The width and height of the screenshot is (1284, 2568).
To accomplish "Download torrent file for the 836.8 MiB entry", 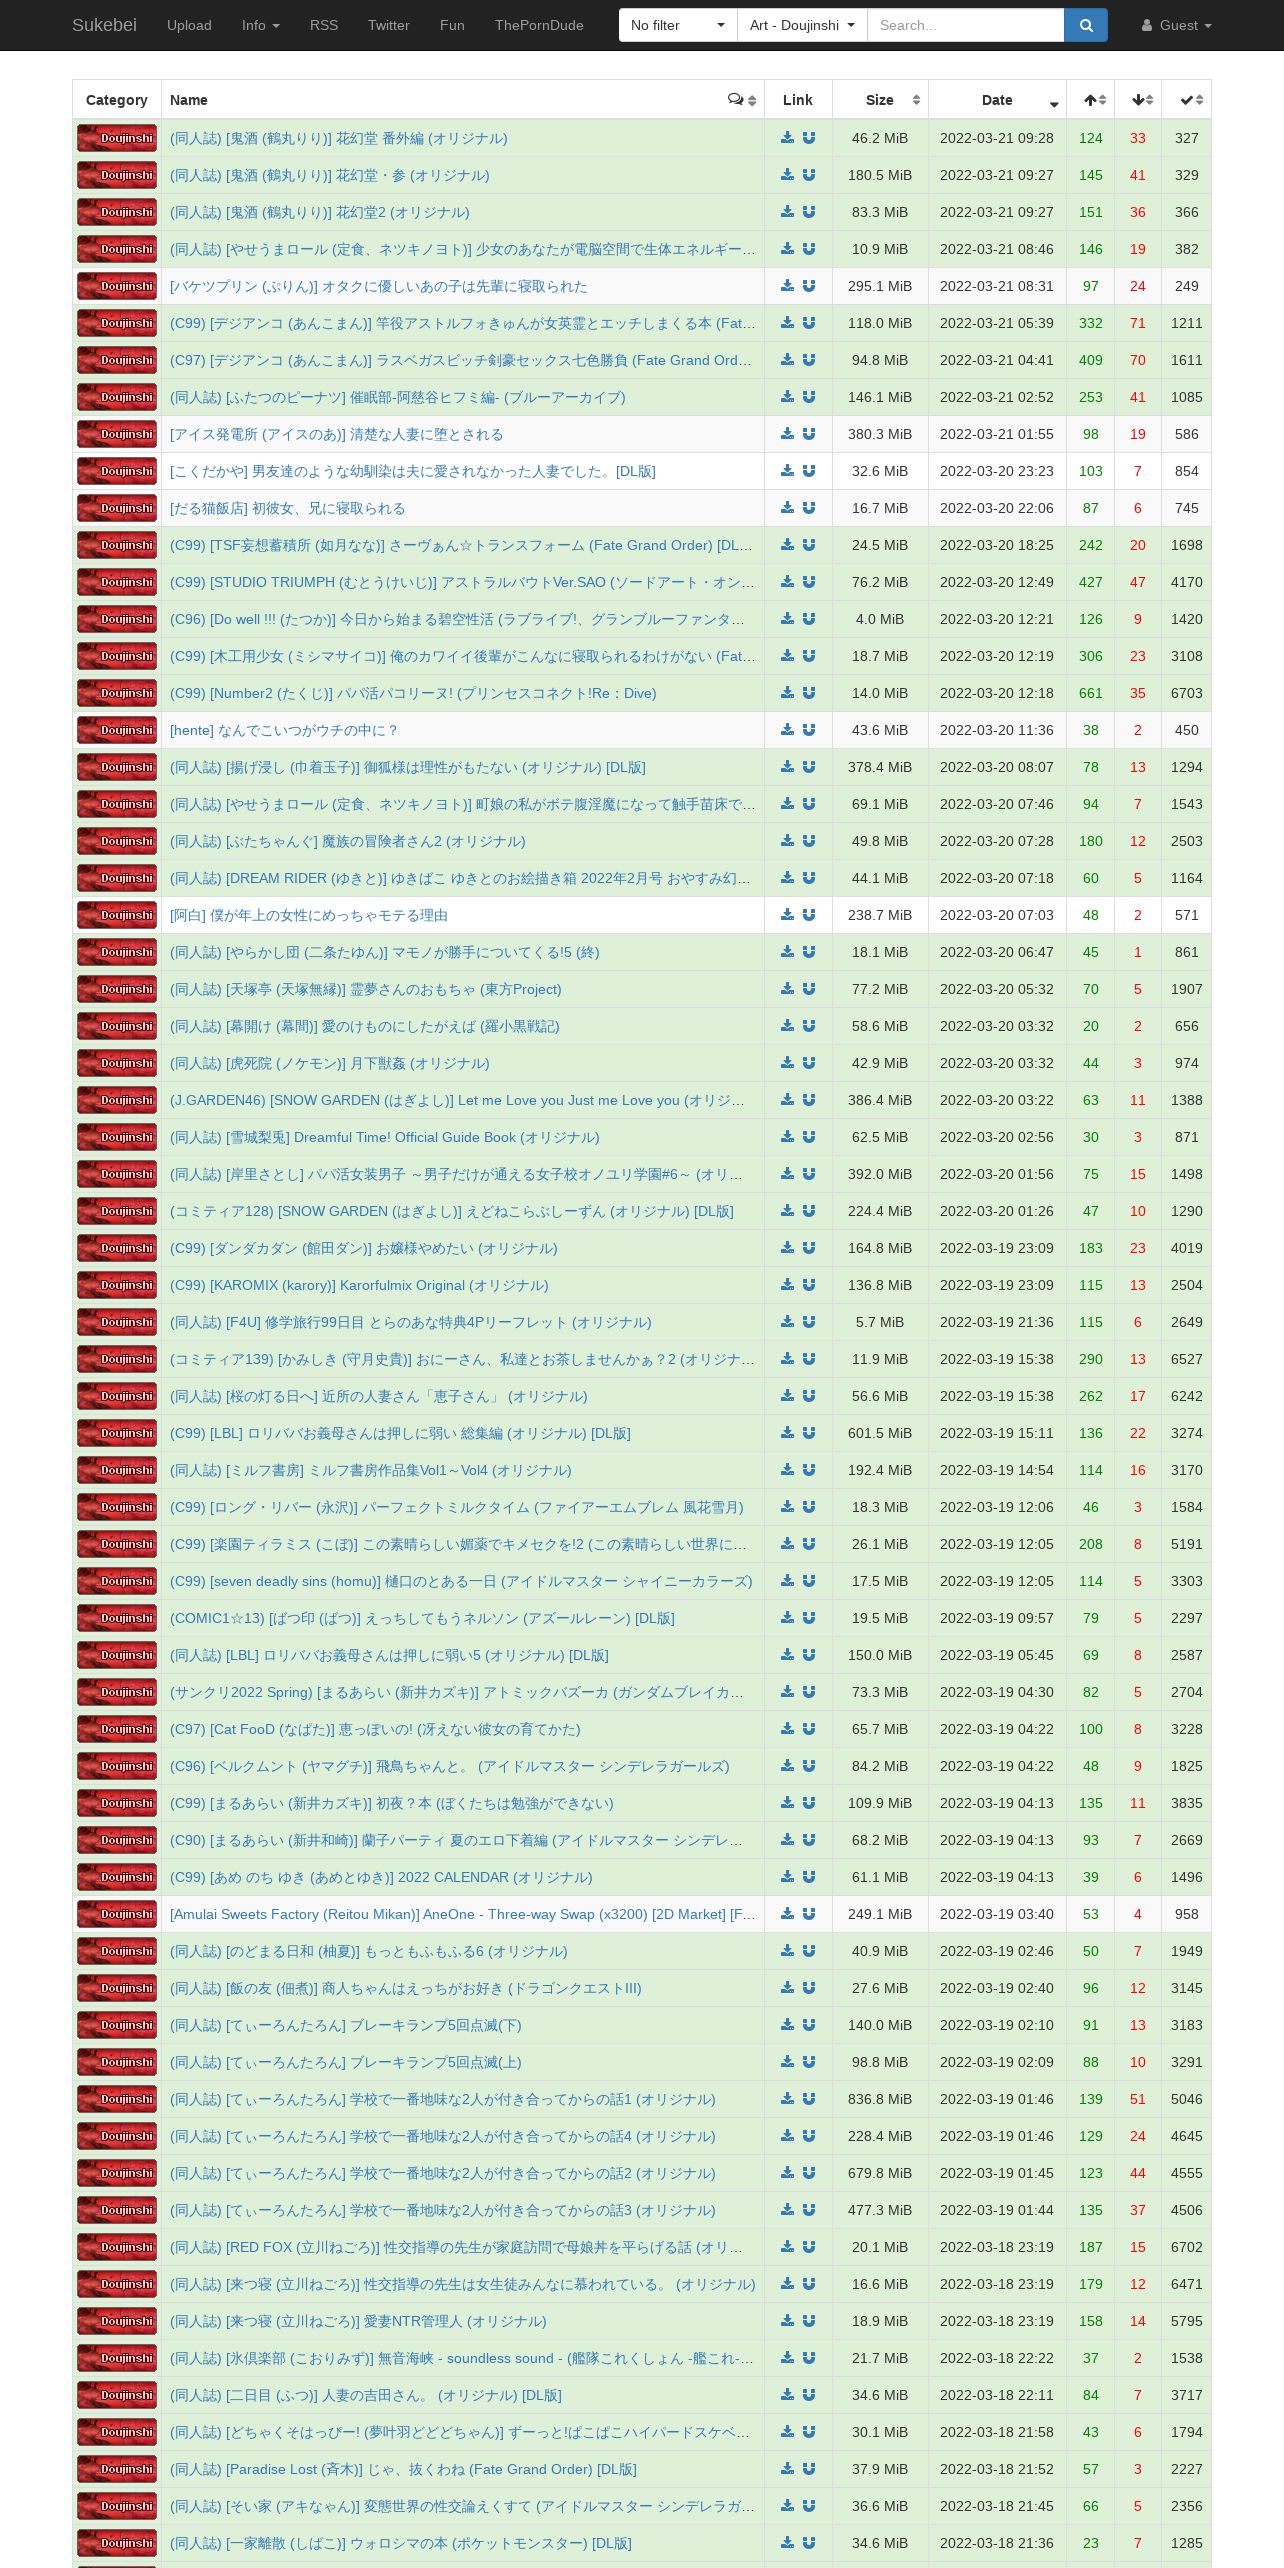I will (788, 2099).
